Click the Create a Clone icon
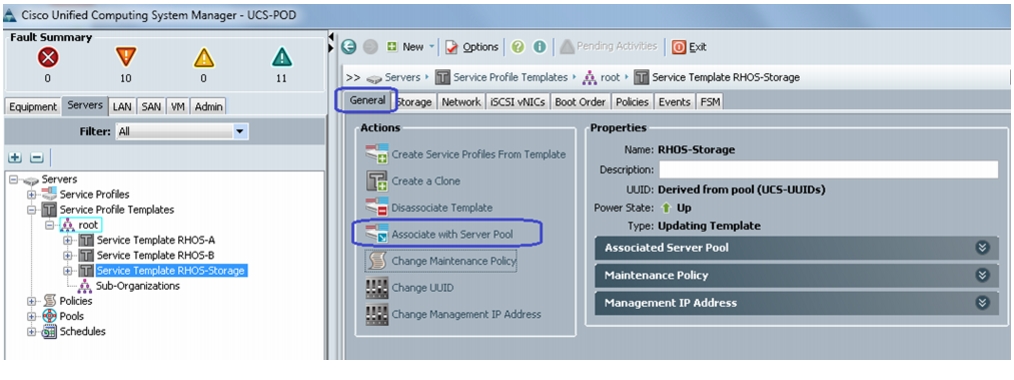 click(x=377, y=181)
